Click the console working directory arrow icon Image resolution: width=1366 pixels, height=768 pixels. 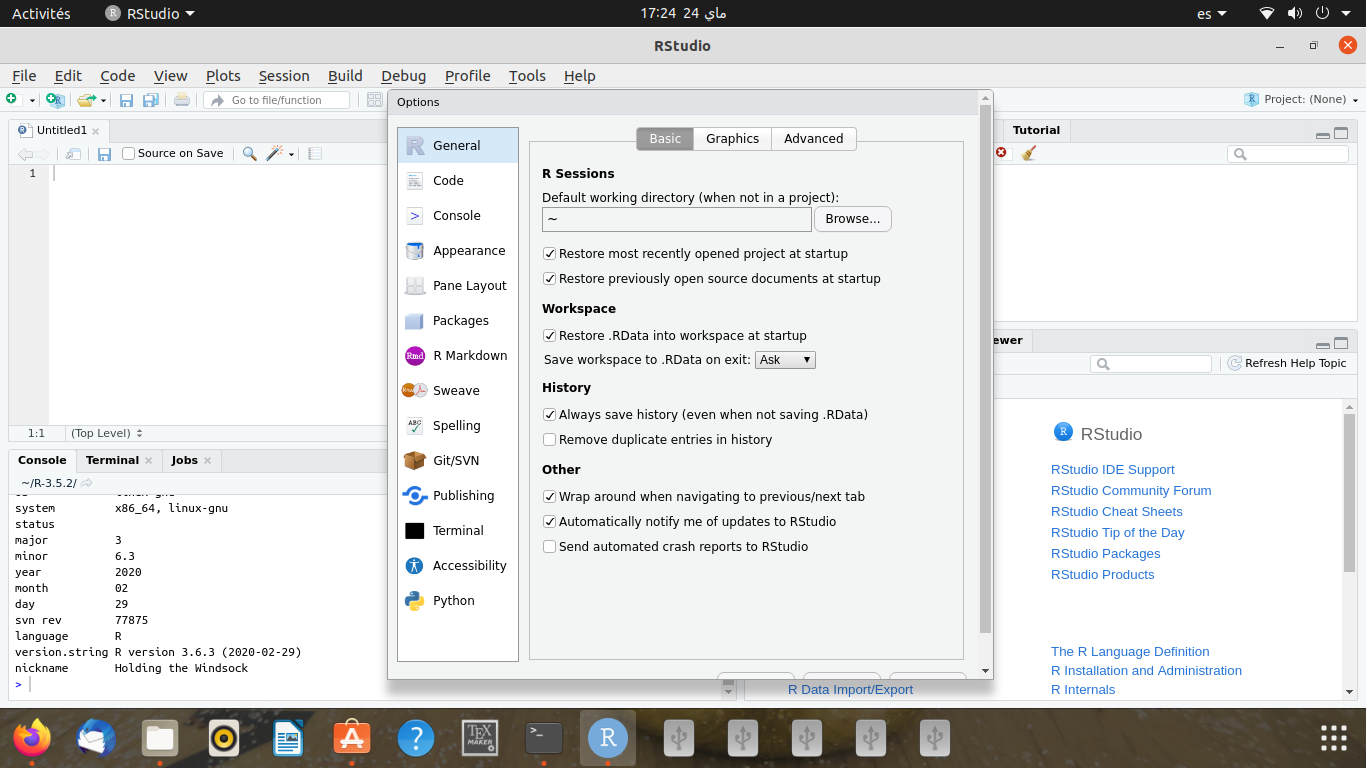(87, 483)
